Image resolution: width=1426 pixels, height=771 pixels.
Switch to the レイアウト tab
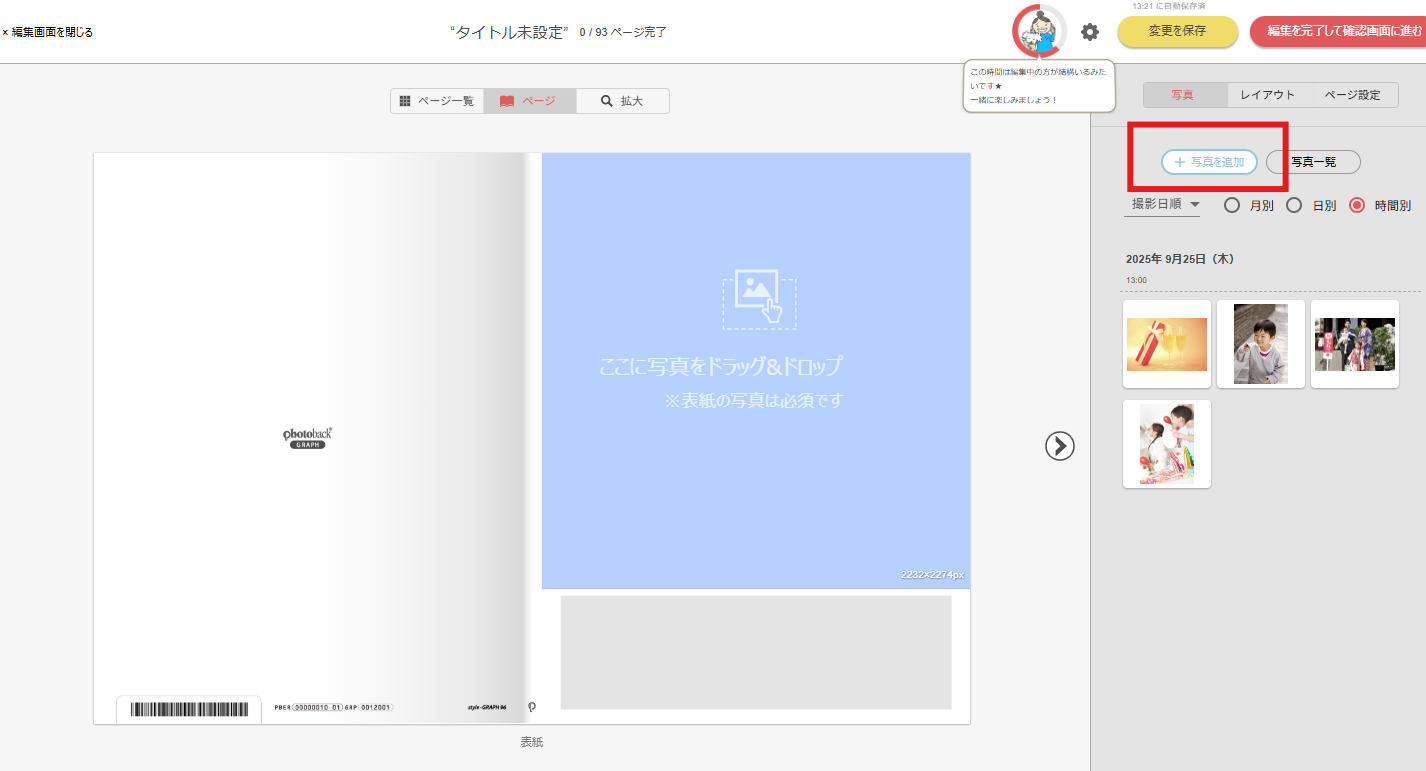point(1268,95)
